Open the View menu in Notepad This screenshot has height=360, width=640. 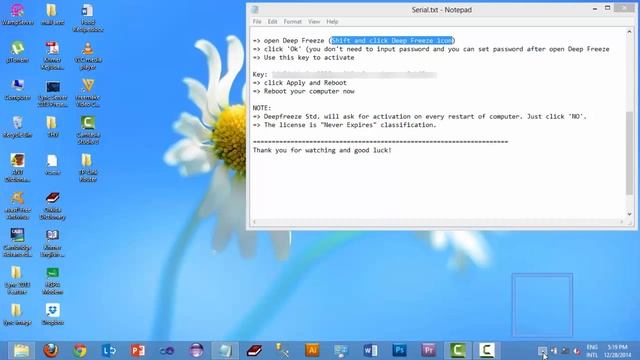tap(314, 22)
